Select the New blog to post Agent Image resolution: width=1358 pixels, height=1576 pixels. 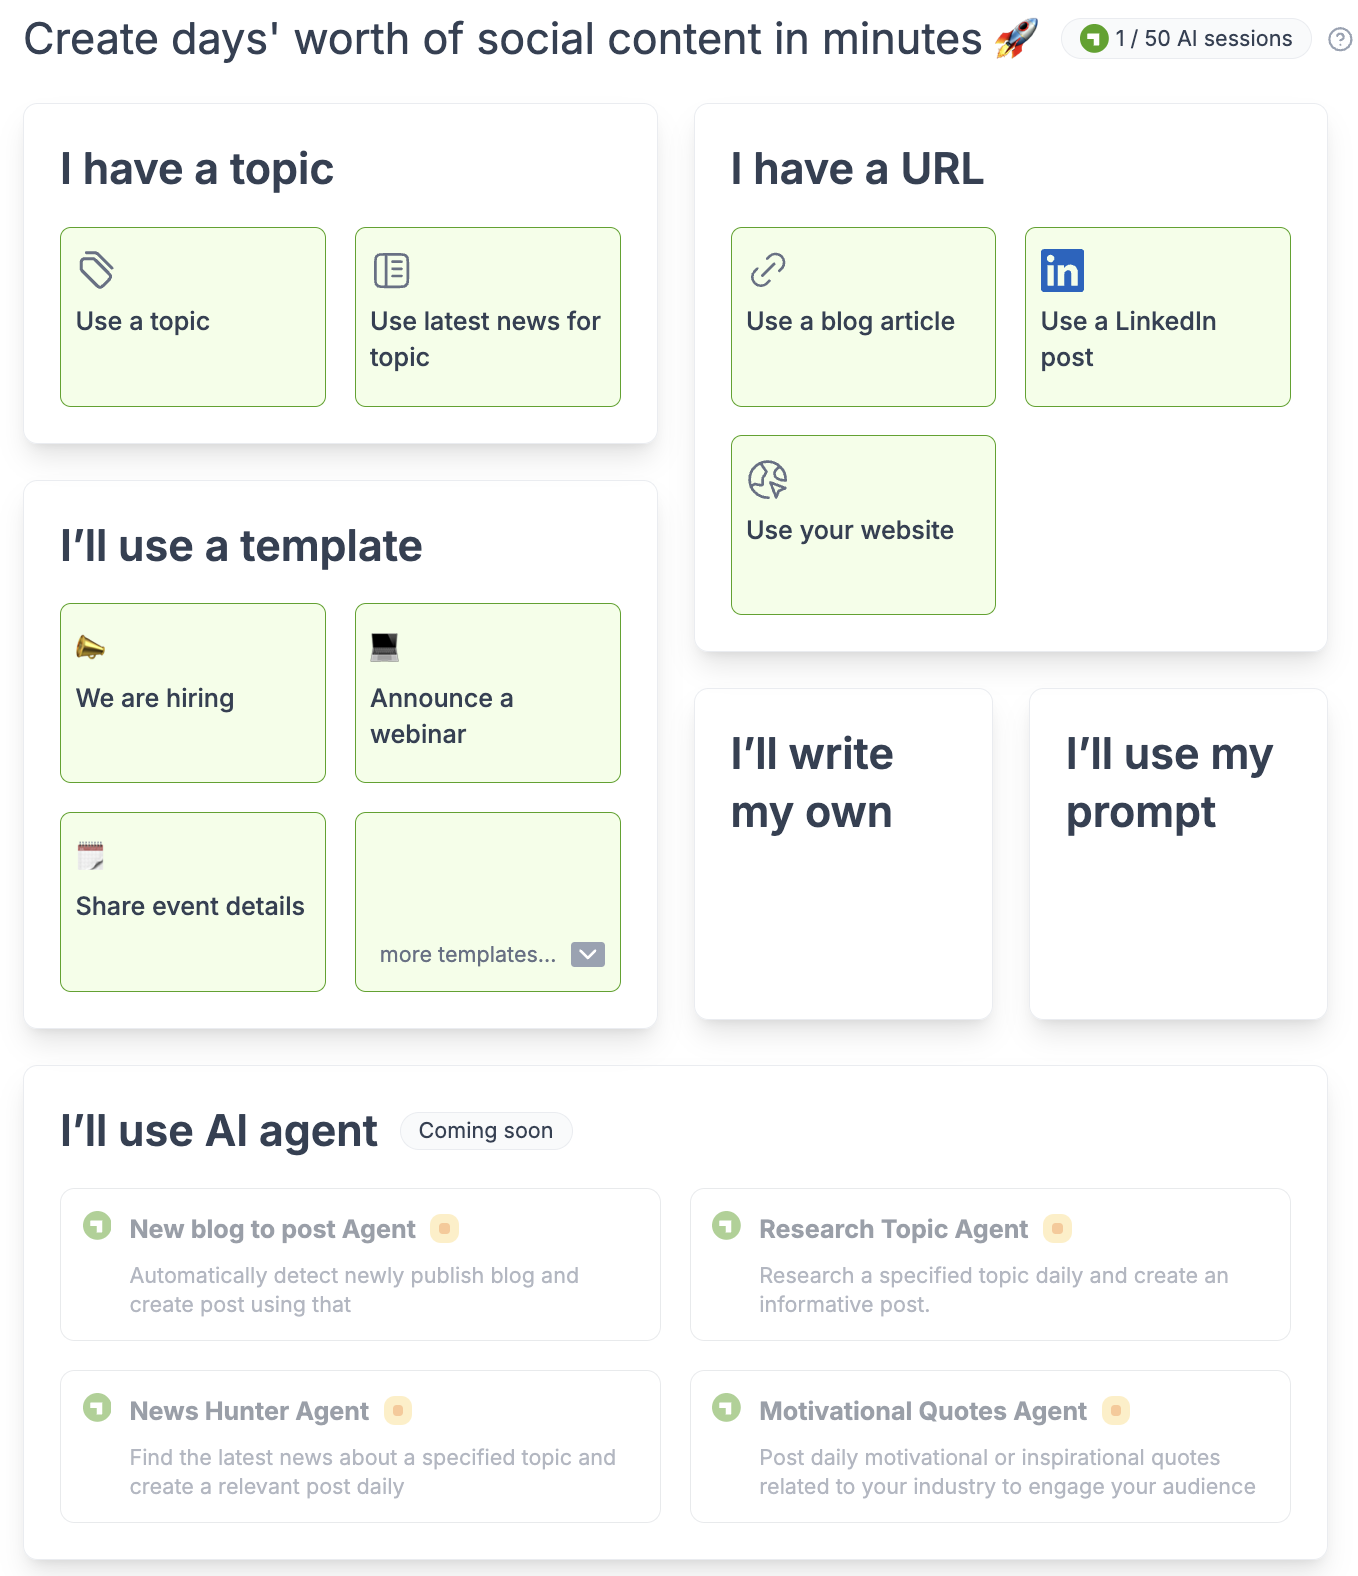[360, 1264]
